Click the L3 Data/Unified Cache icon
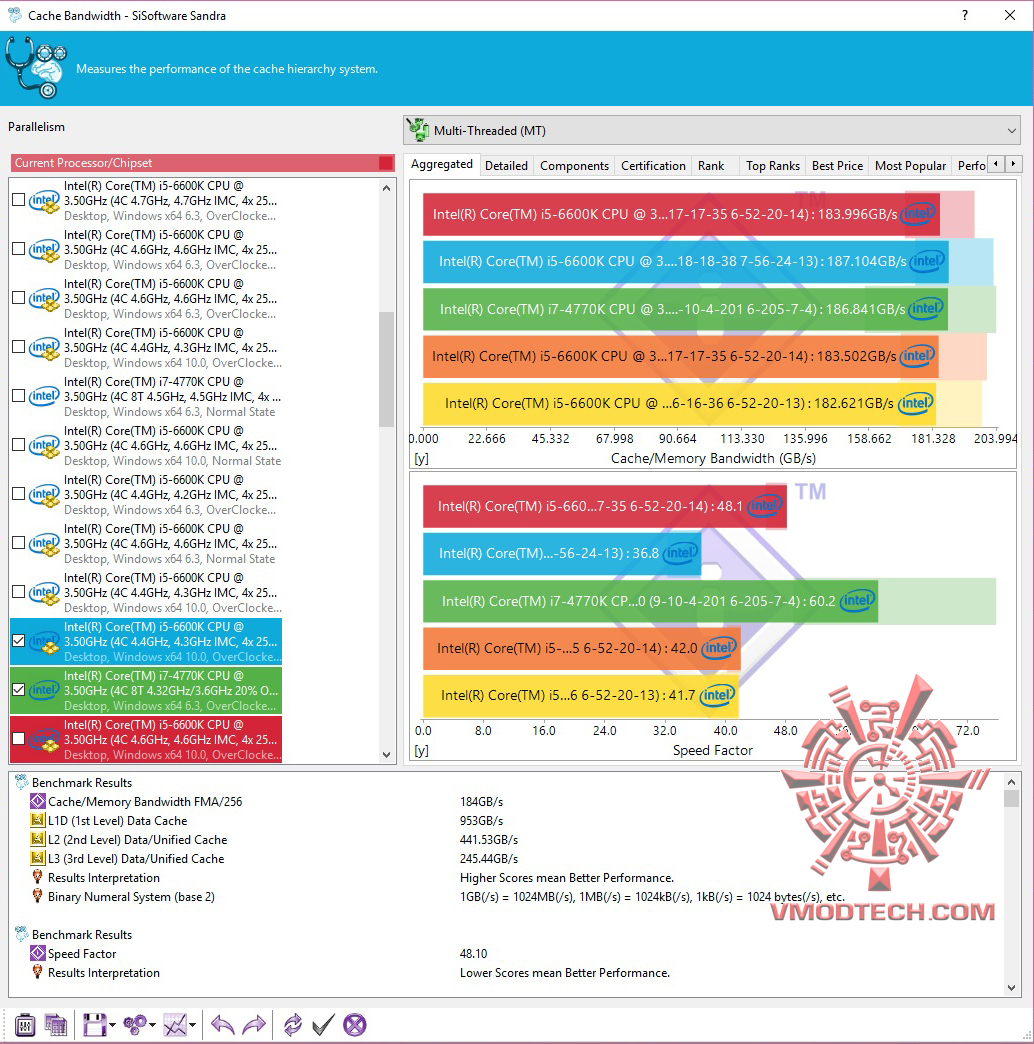Screen dimensions: 1034x1044 point(38,858)
